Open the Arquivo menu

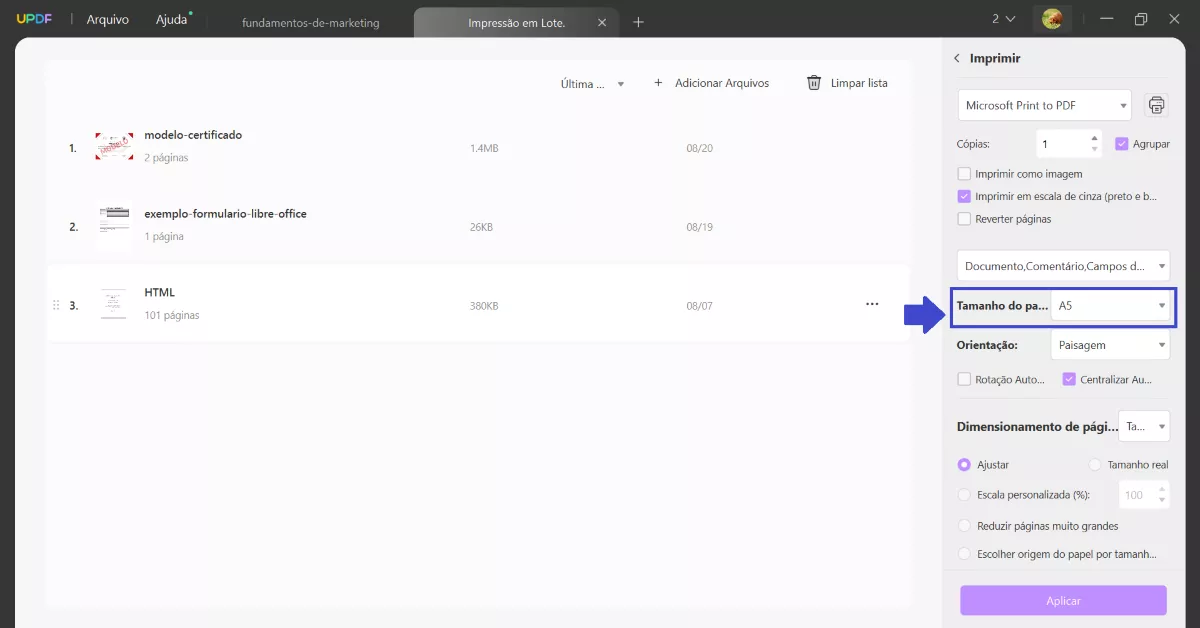point(106,18)
